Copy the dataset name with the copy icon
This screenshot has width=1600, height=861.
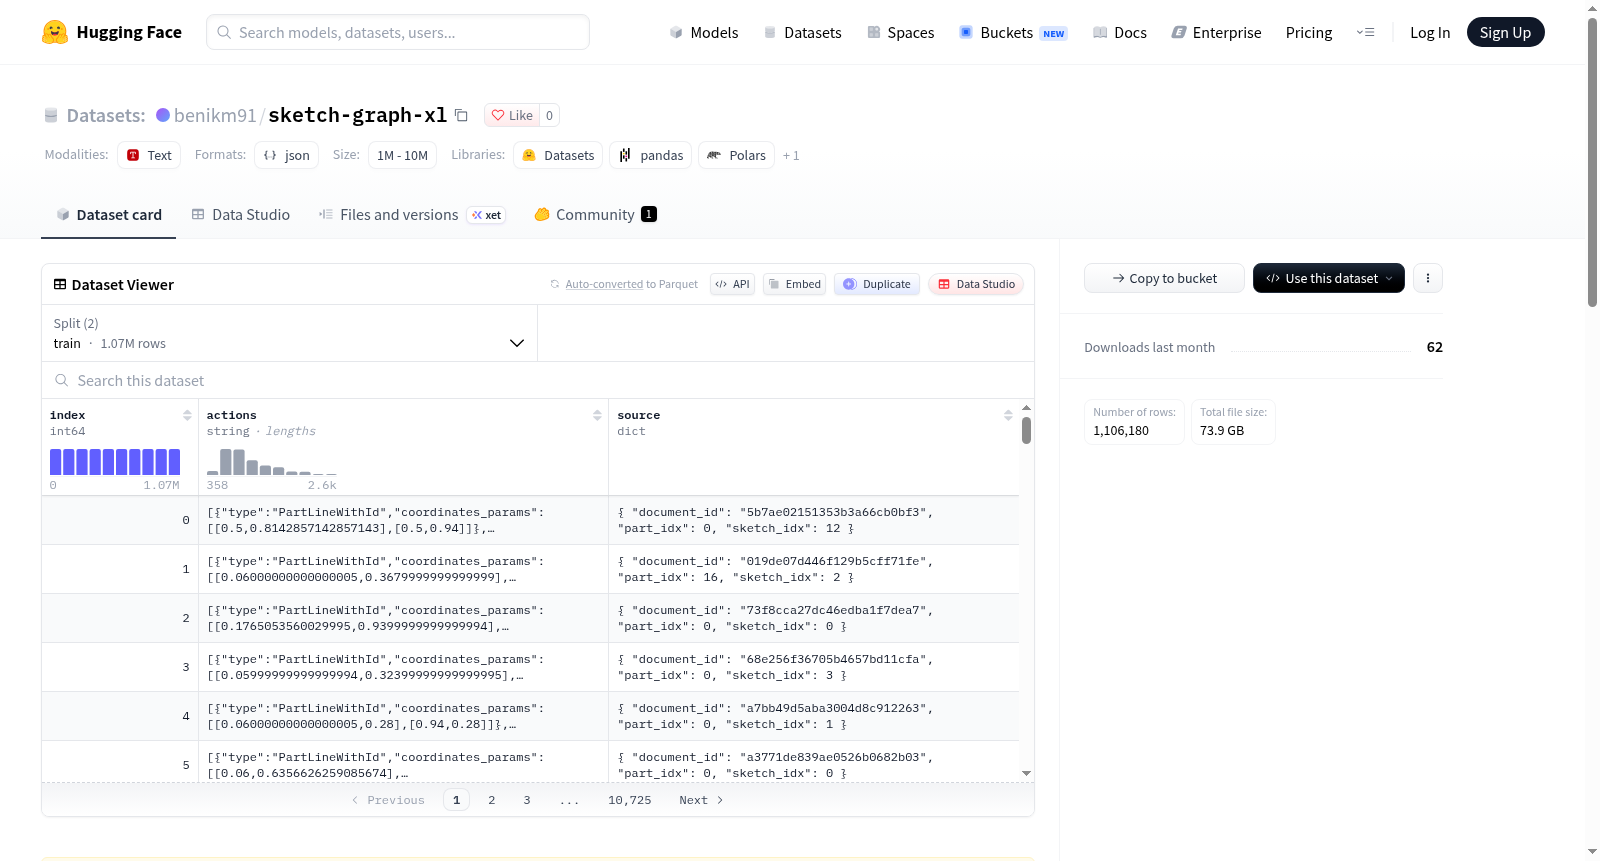(461, 115)
